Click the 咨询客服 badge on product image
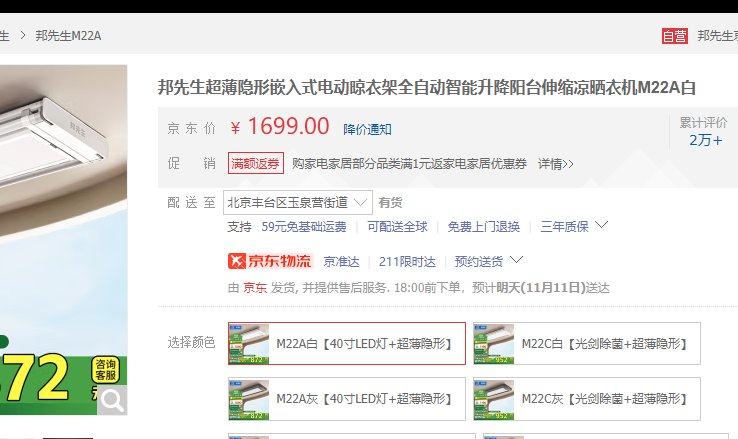Image resolution: width=738 pixels, height=439 pixels. pyautogui.click(x=105, y=370)
